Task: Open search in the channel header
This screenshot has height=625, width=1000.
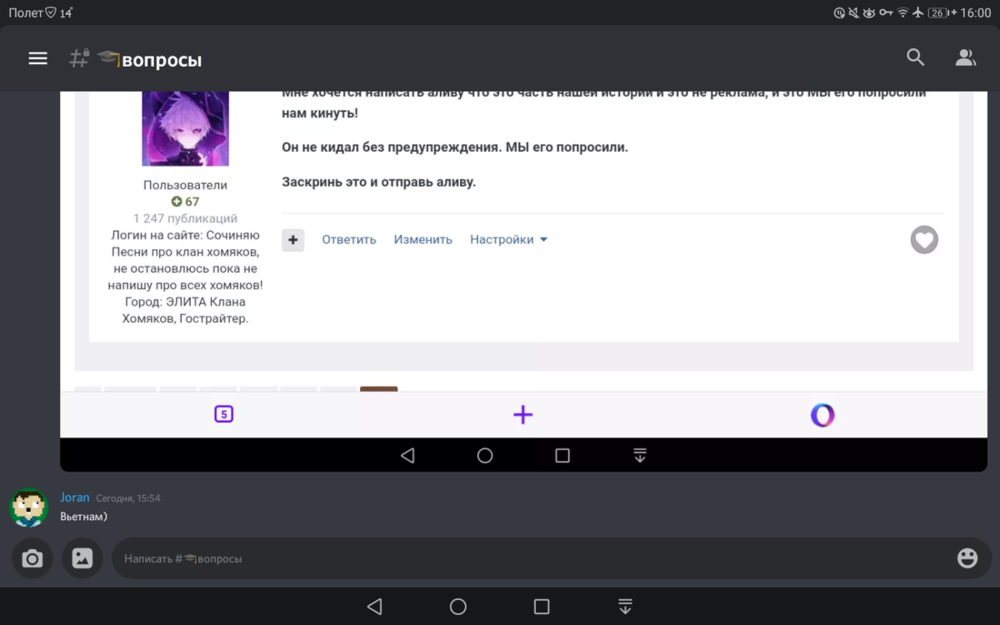Action: click(x=915, y=57)
